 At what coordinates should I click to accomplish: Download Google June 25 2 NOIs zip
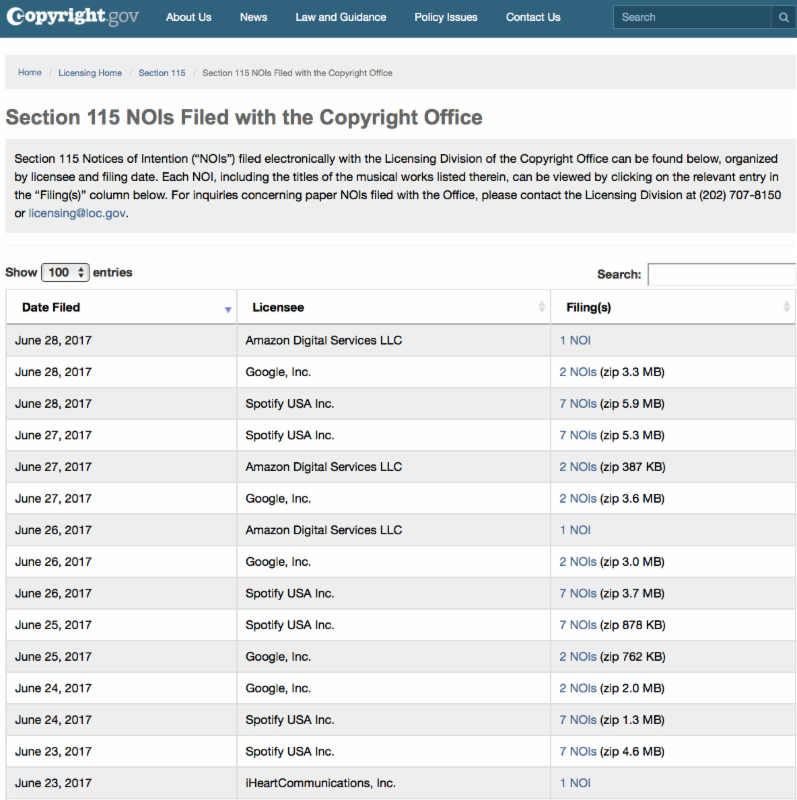pyautogui.click(x=578, y=657)
